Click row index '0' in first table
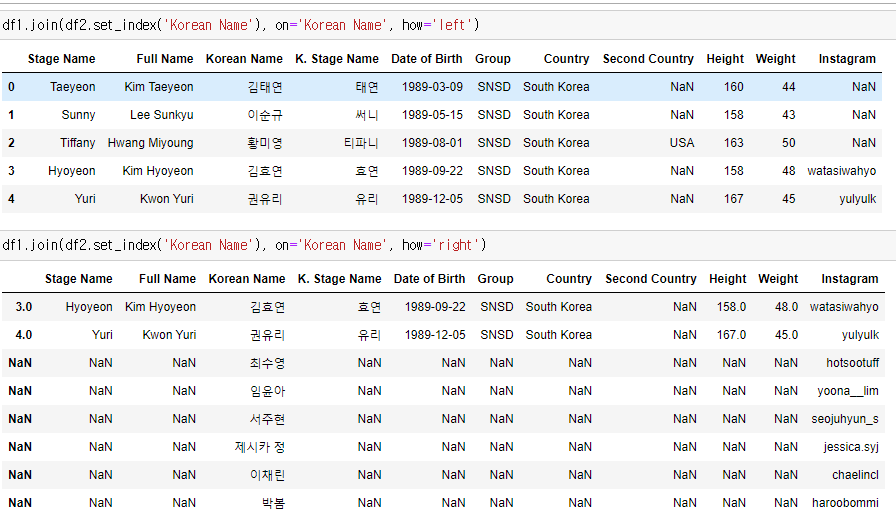Viewport: 896px width, 521px height. point(11,87)
